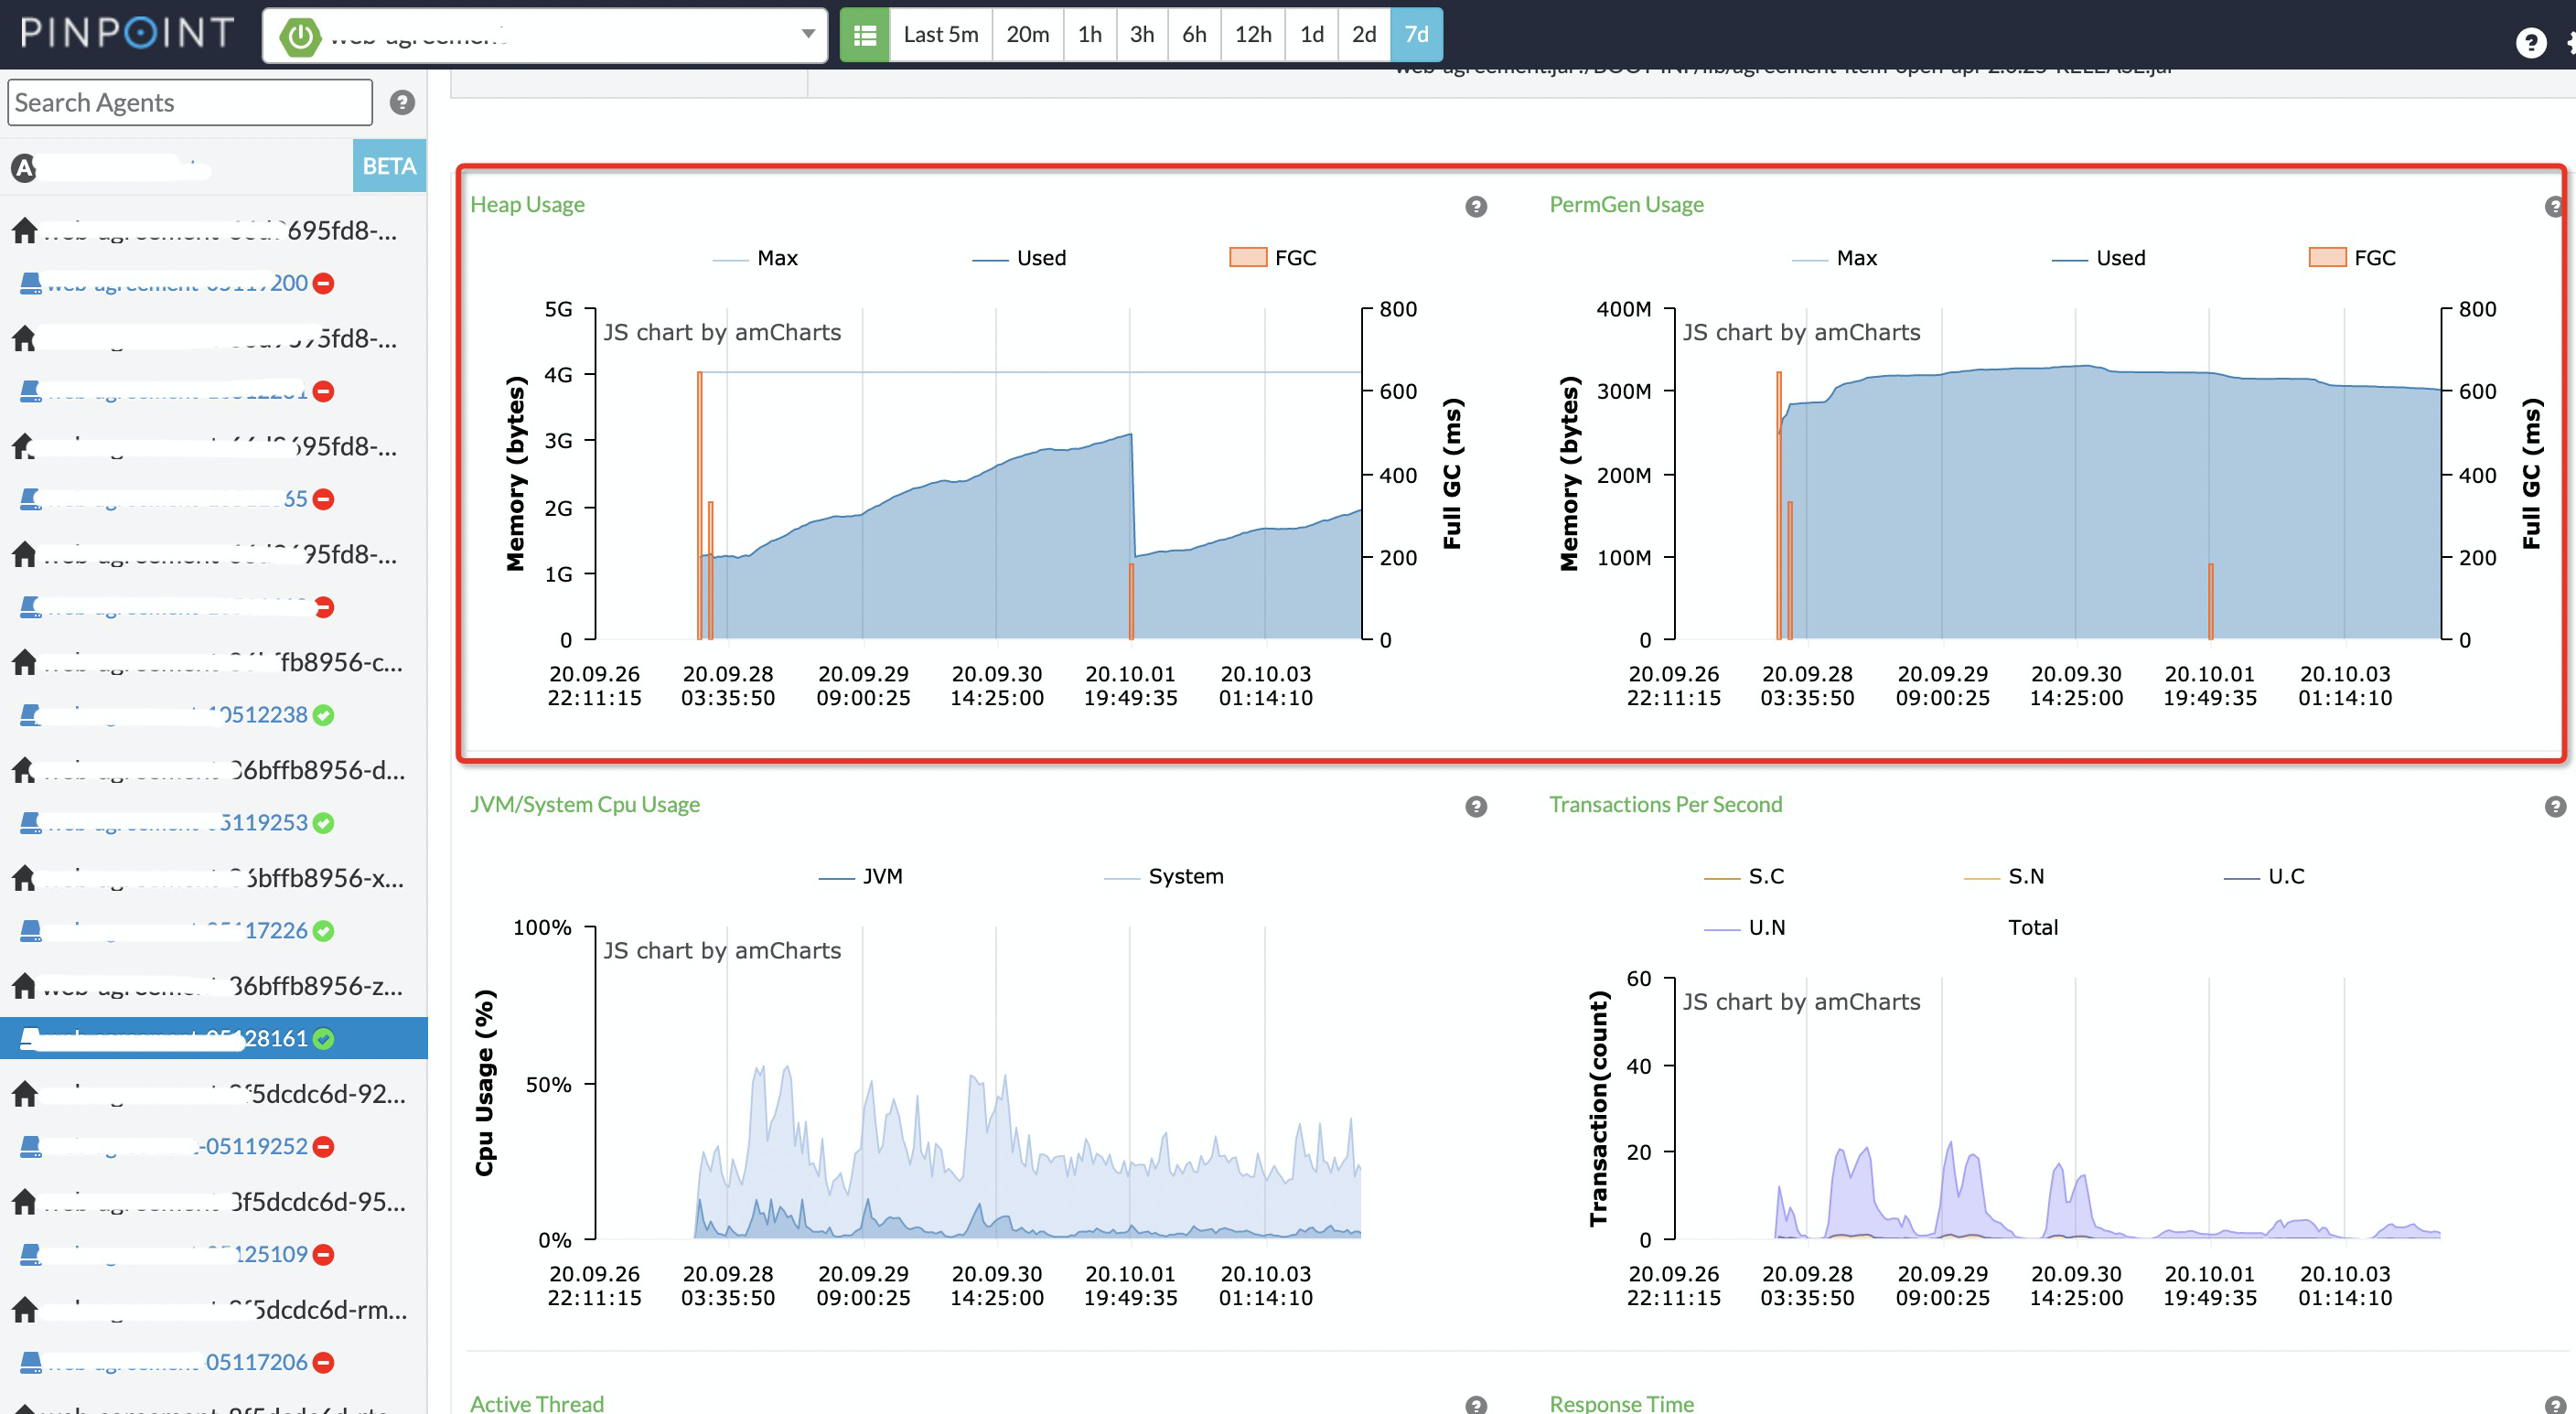The height and width of the screenshot is (1414, 2576).
Task: Open the help icon in top bar
Action: click(2530, 42)
